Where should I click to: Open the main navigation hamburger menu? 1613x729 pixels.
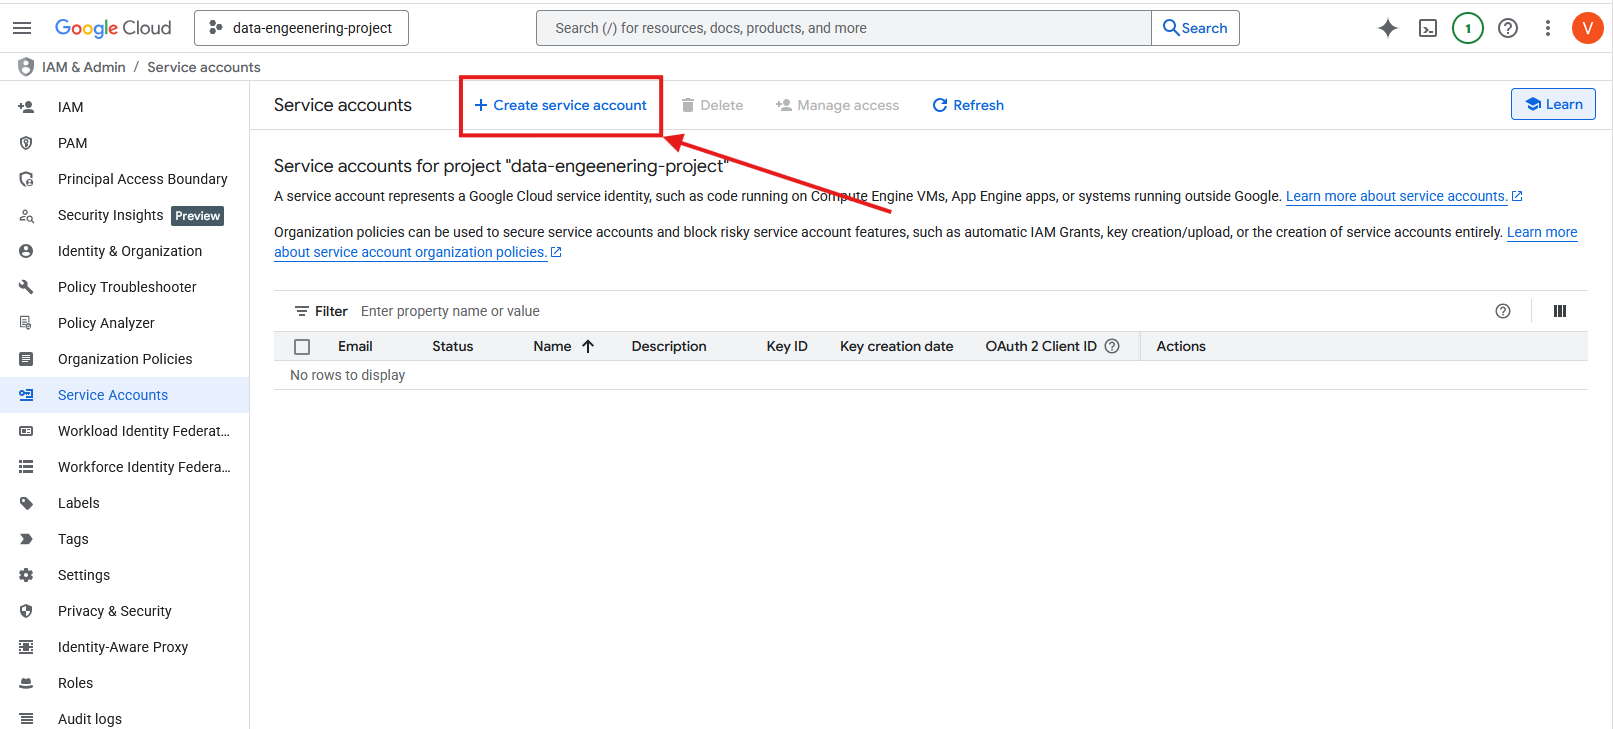tap(22, 28)
